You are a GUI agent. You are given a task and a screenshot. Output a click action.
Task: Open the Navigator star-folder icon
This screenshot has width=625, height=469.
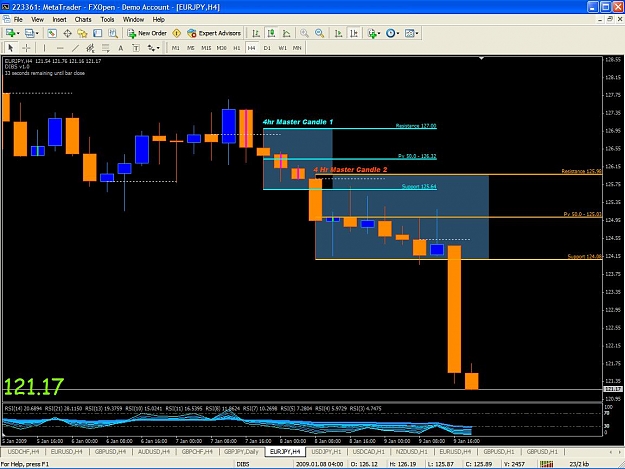point(83,33)
